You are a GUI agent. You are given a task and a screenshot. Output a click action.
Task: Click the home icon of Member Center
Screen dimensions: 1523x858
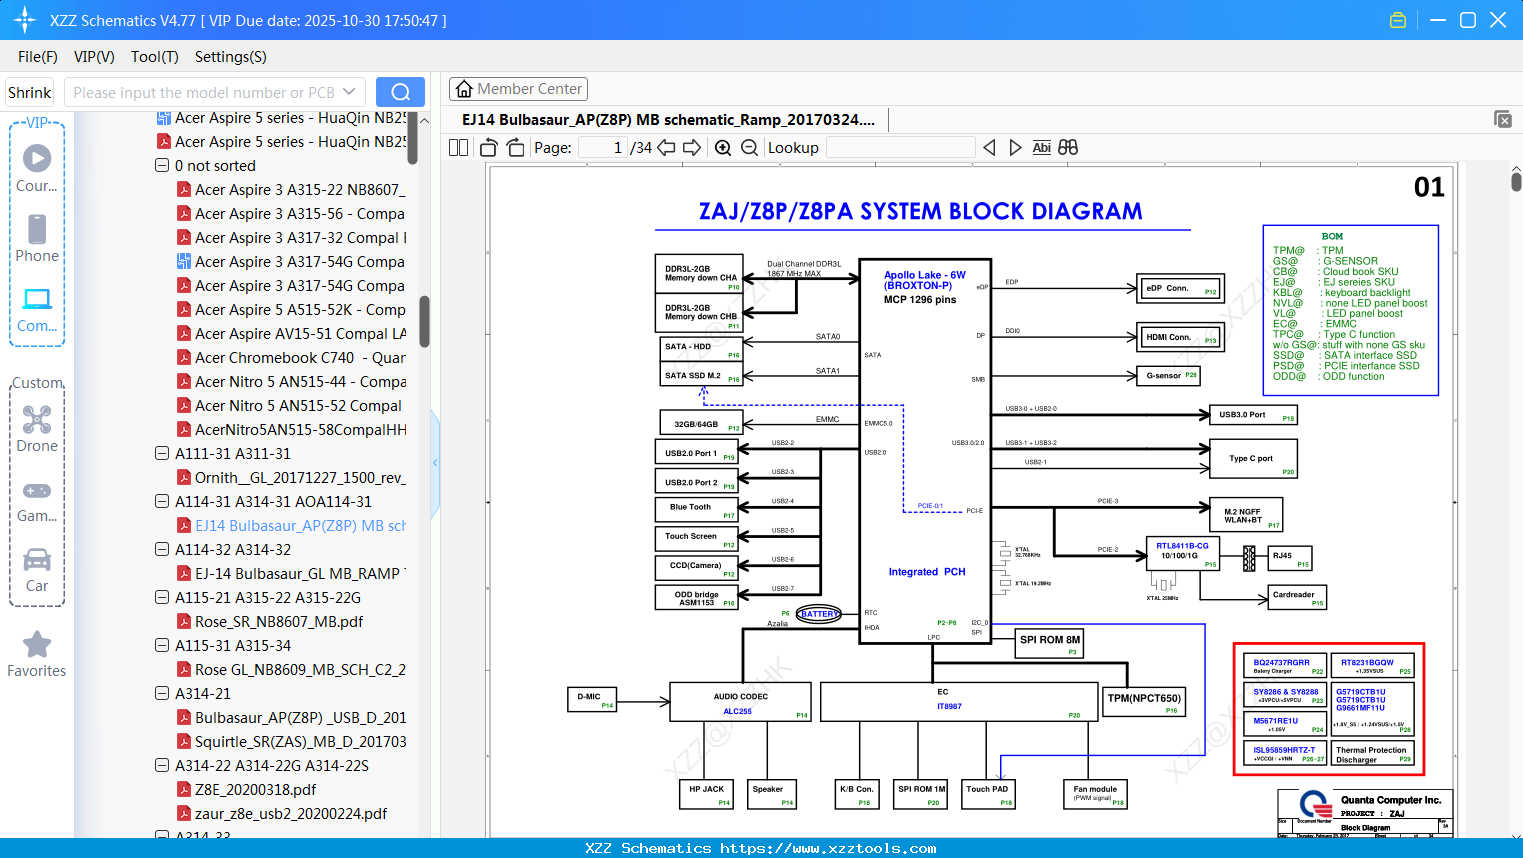click(464, 89)
